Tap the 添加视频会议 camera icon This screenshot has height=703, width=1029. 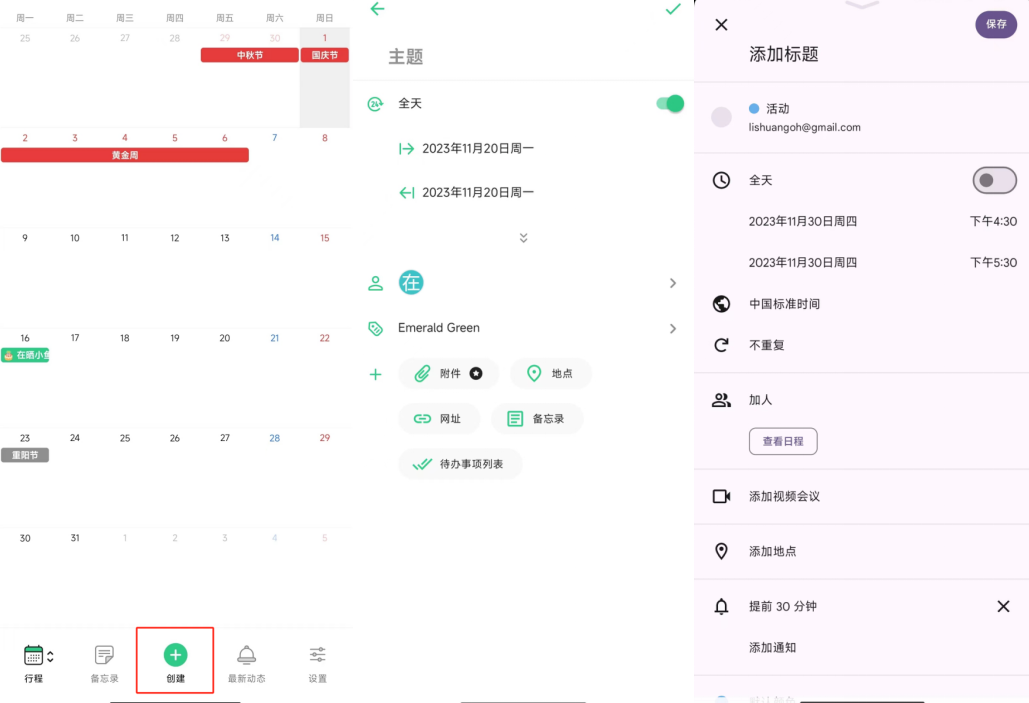point(721,496)
